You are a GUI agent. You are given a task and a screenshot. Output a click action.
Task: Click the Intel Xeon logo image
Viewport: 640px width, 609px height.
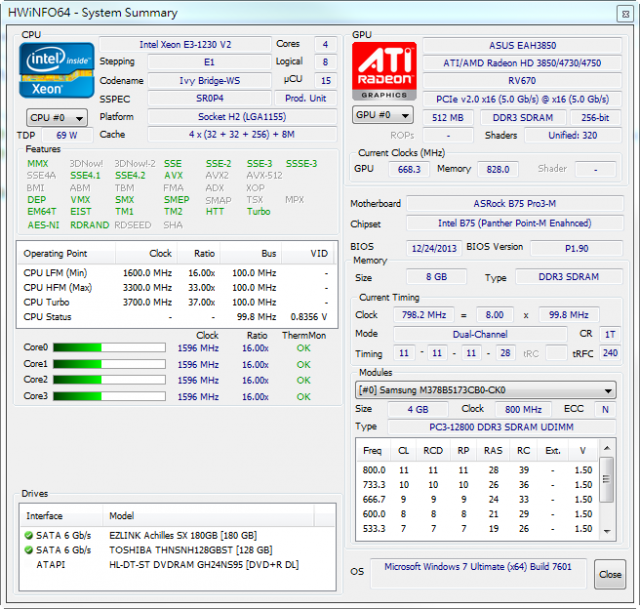coord(57,70)
